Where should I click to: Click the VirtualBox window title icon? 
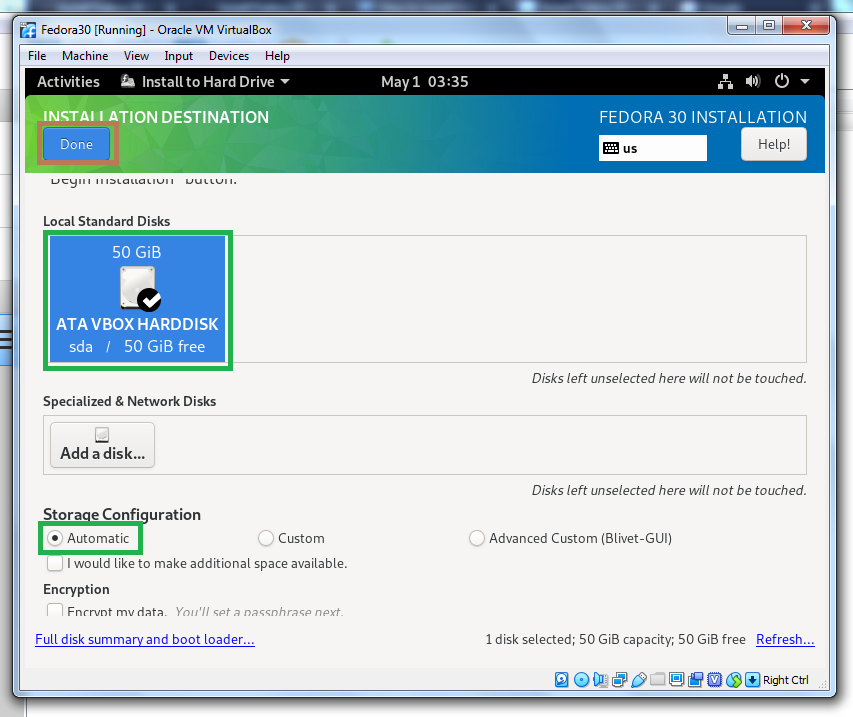[x=28, y=30]
